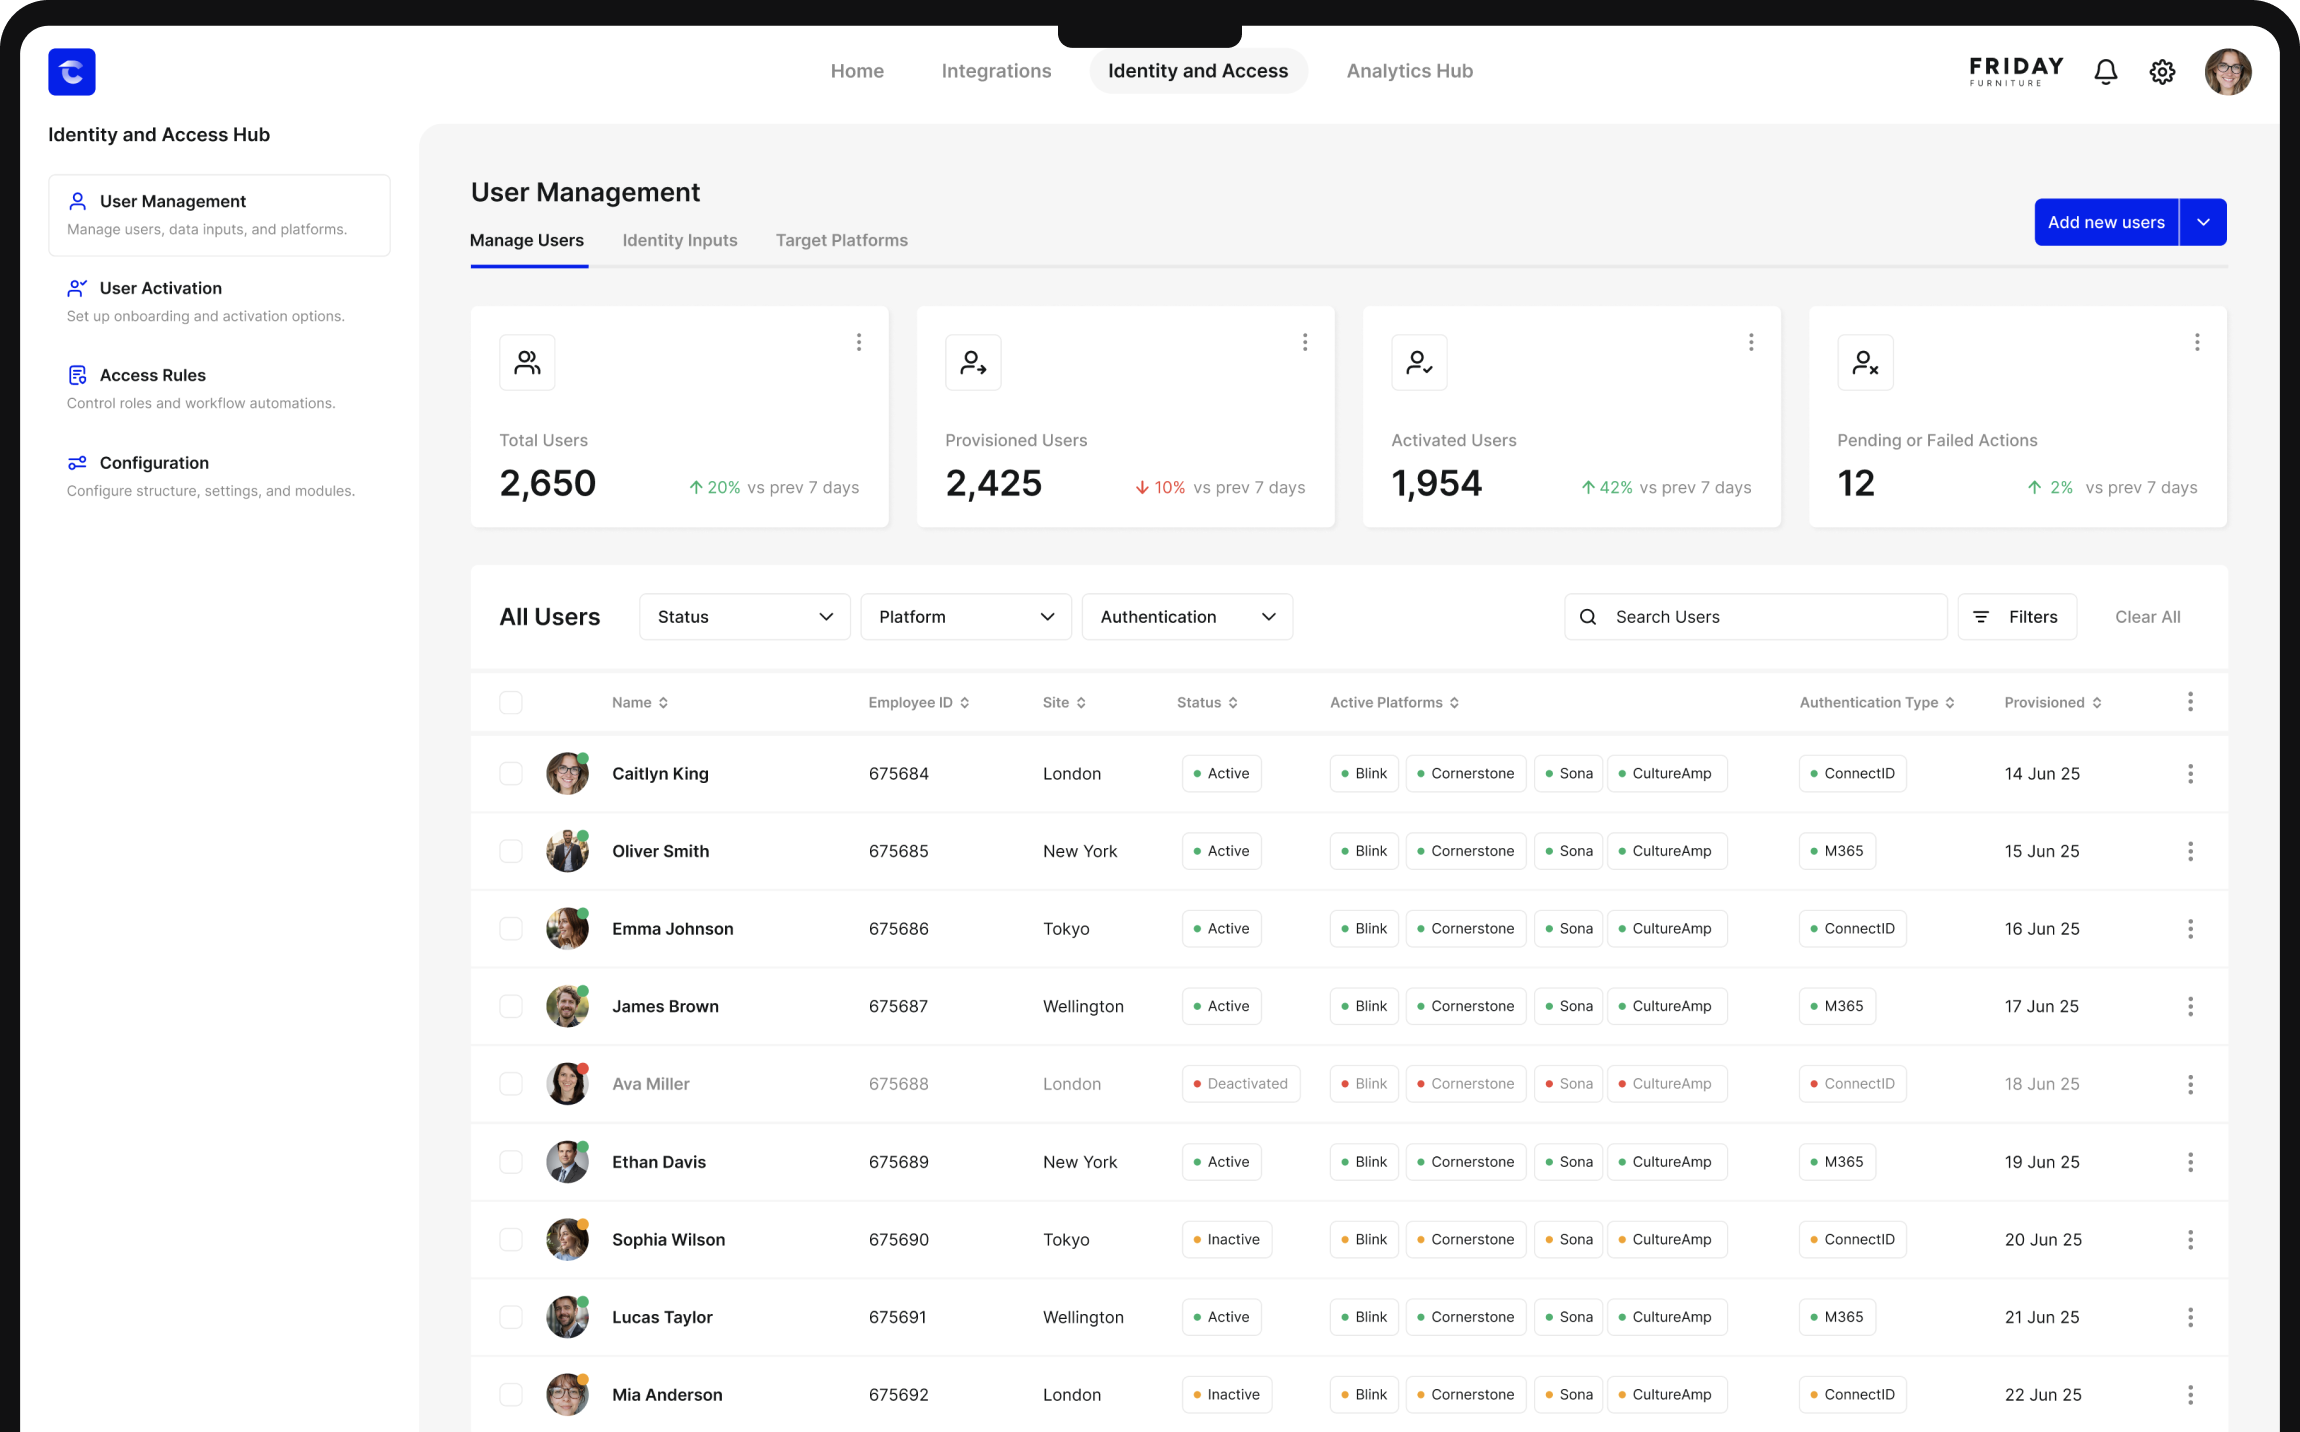Open the Filters button
This screenshot has height=1432, width=2300.
[x=2017, y=617]
